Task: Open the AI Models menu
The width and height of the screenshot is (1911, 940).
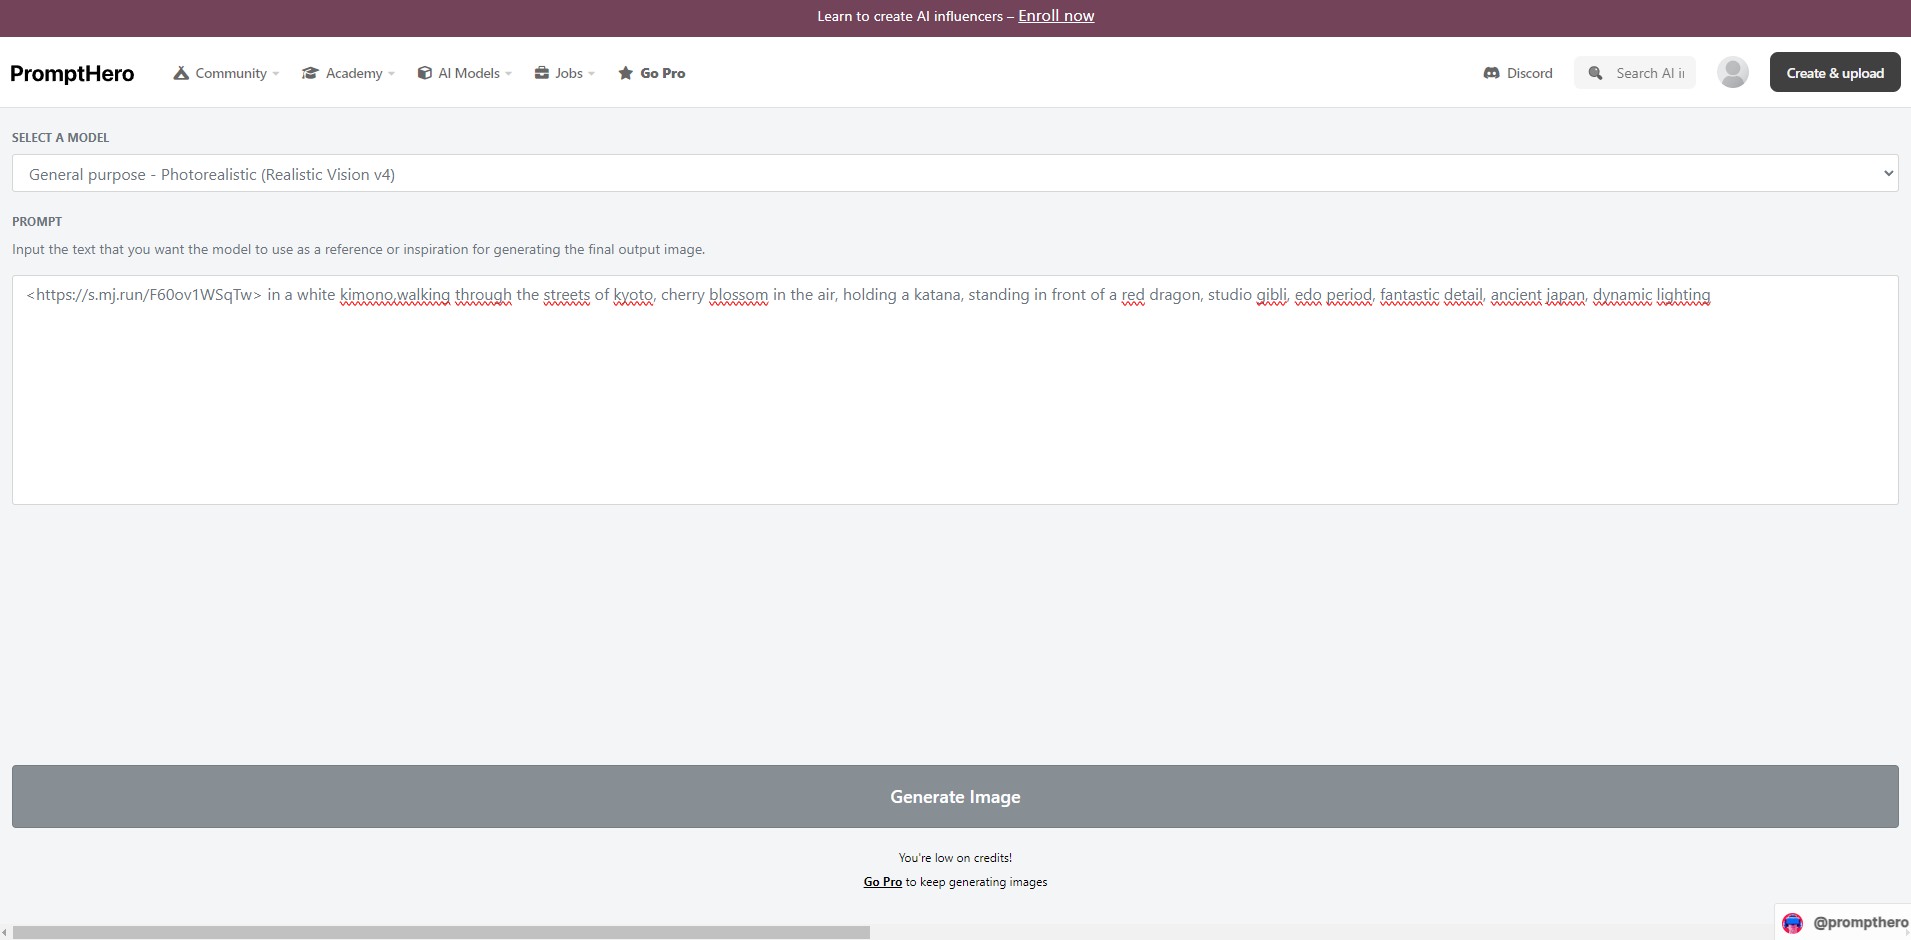Action: click(x=465, y=73)
